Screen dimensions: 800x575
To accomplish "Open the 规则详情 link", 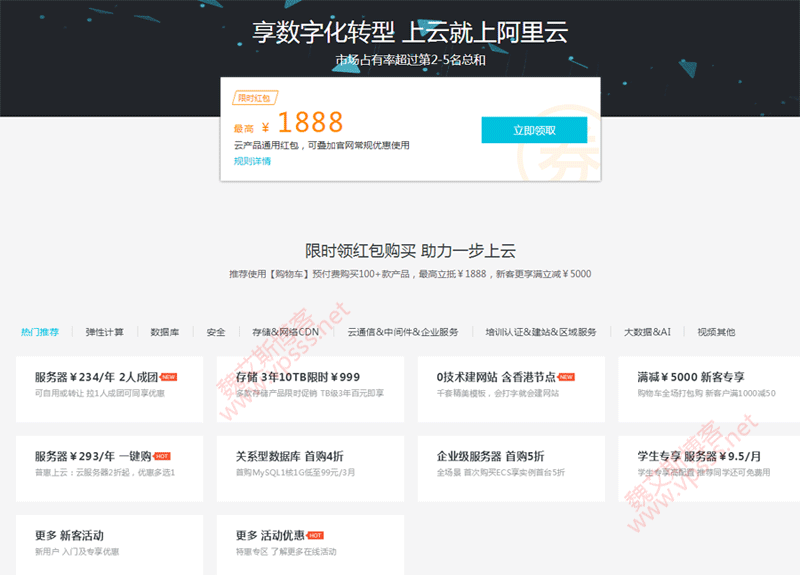I will (252, 161).
